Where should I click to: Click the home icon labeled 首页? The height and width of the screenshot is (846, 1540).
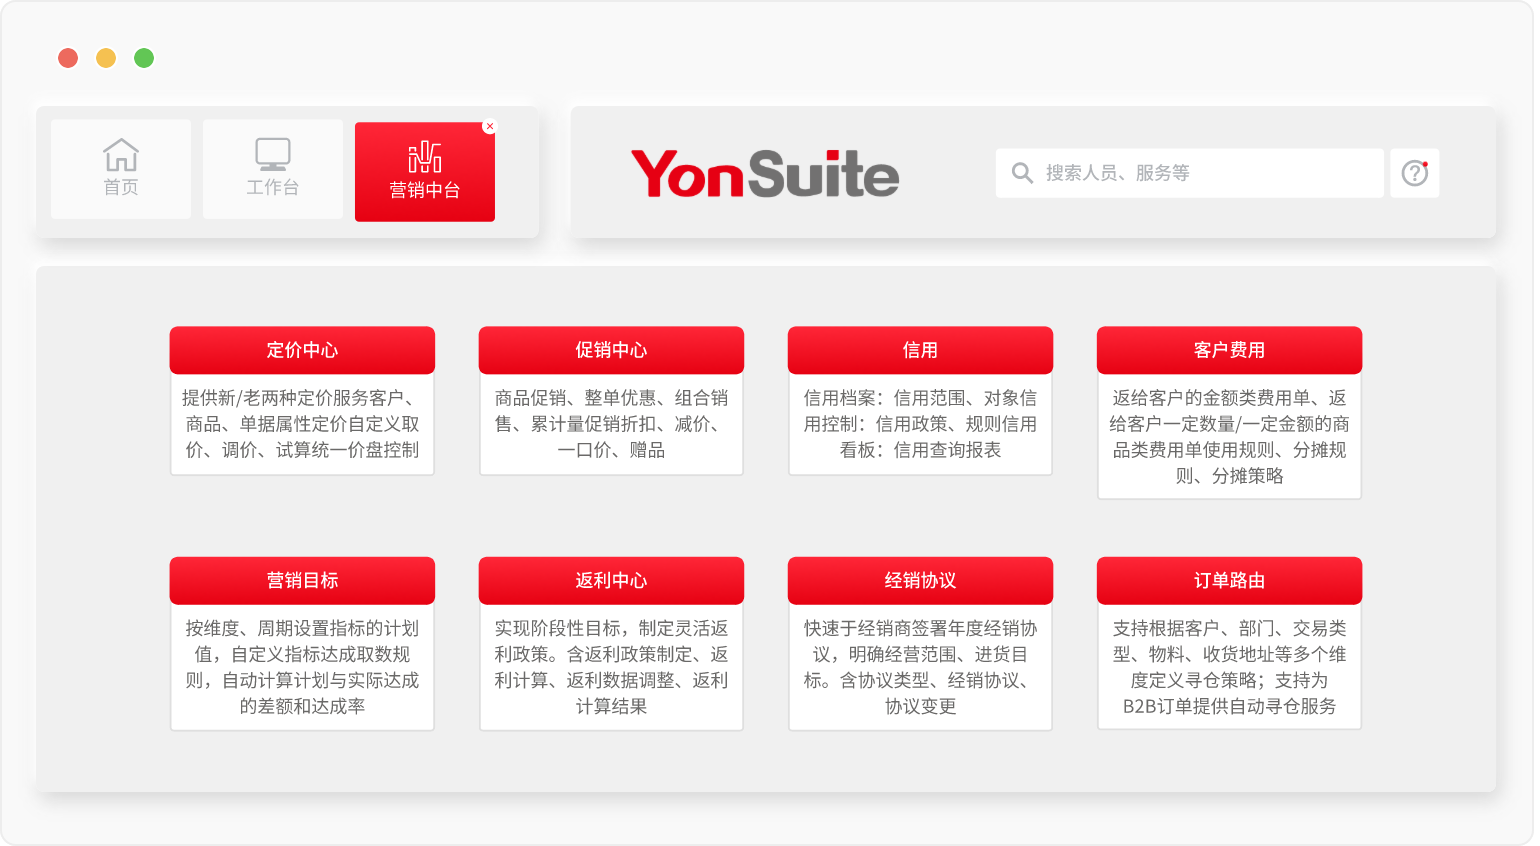121,156
